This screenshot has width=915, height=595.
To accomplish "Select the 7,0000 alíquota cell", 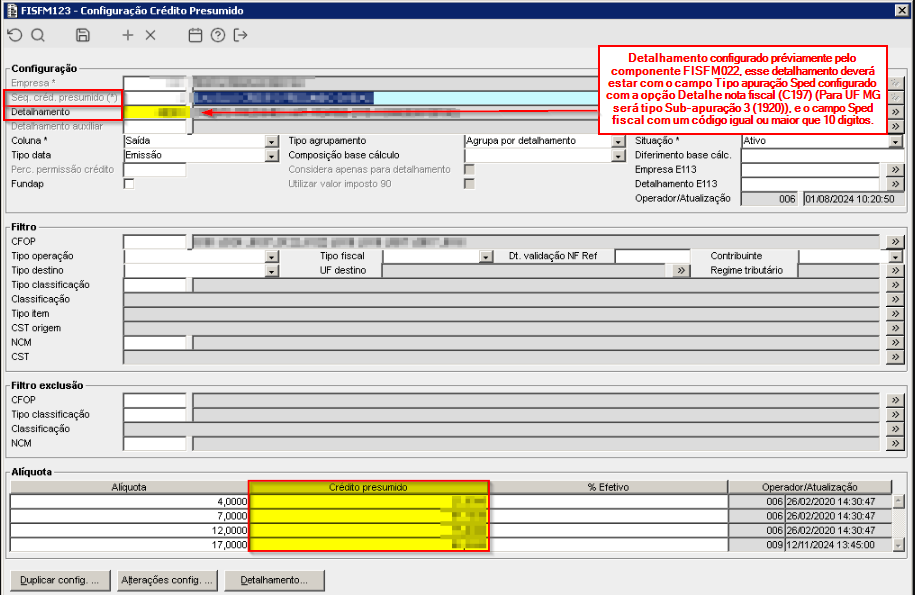I will [x=129, y=516].
